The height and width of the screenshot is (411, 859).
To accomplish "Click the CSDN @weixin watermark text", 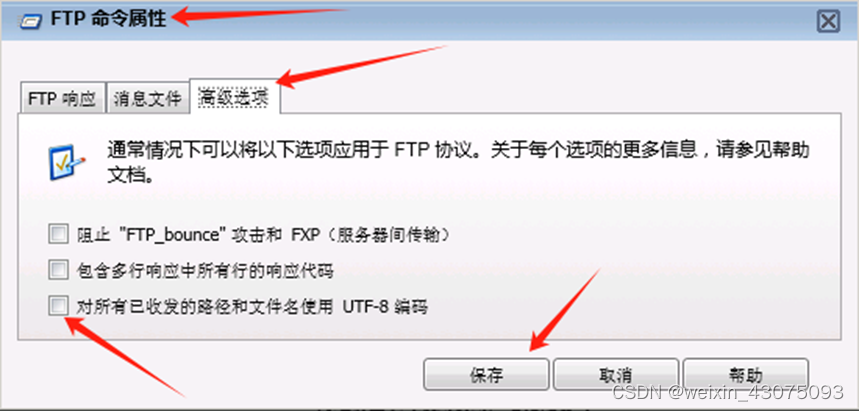I will pyautogui.click(x=728, y=392).
